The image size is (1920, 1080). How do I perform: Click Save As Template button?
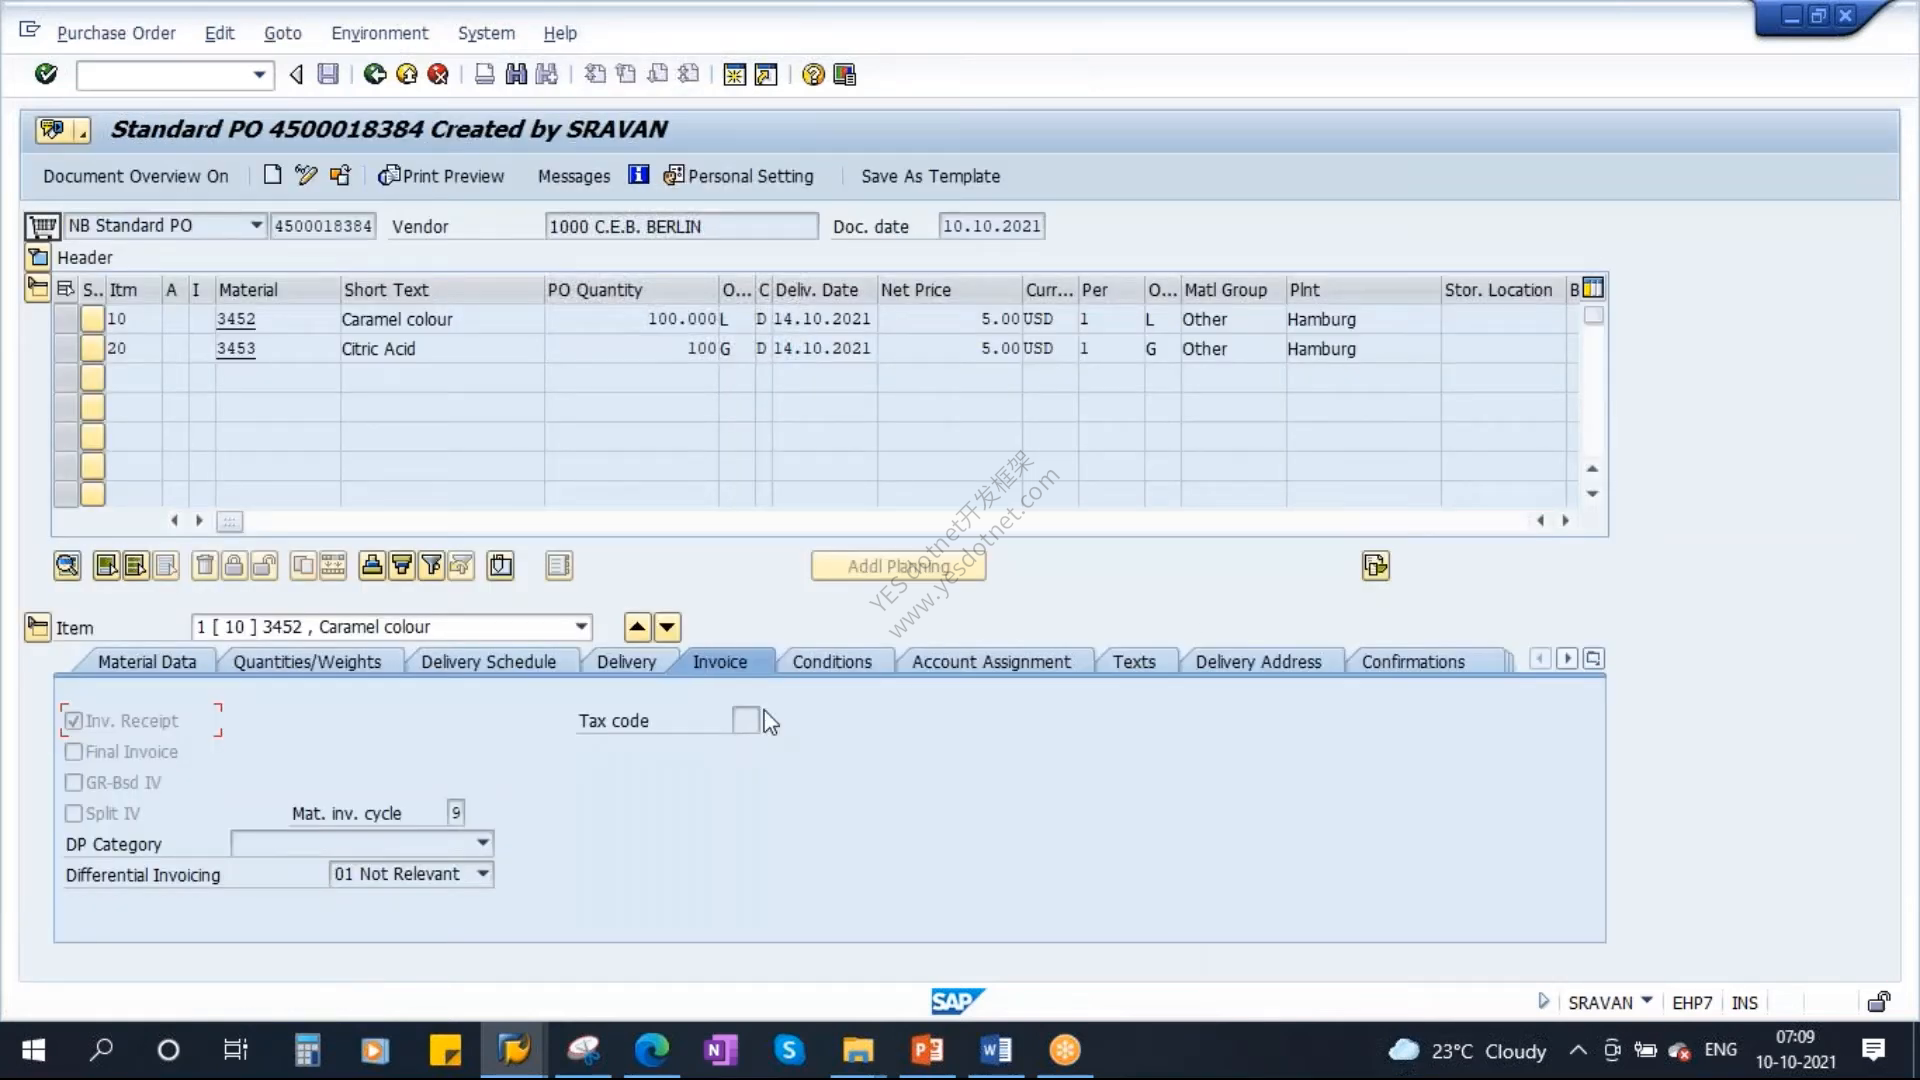tap(930, 176)
